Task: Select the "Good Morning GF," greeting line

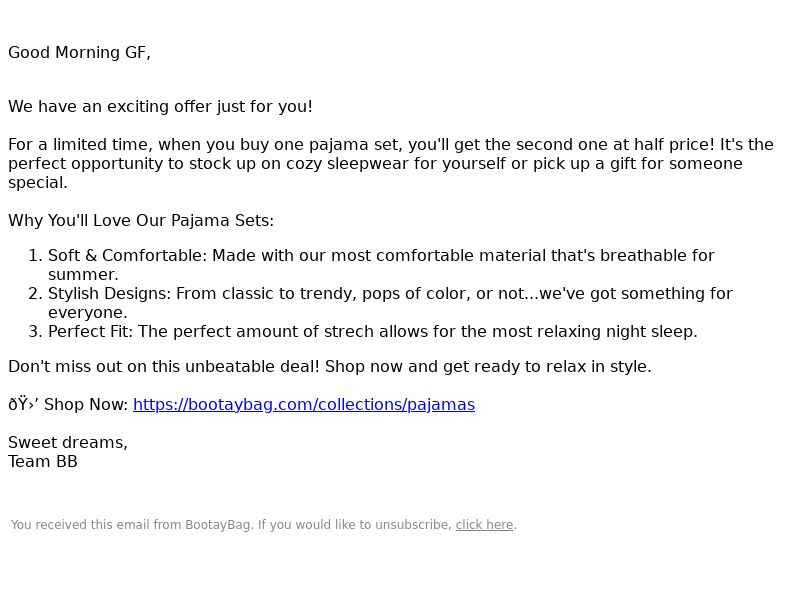Action: point(79,53)
